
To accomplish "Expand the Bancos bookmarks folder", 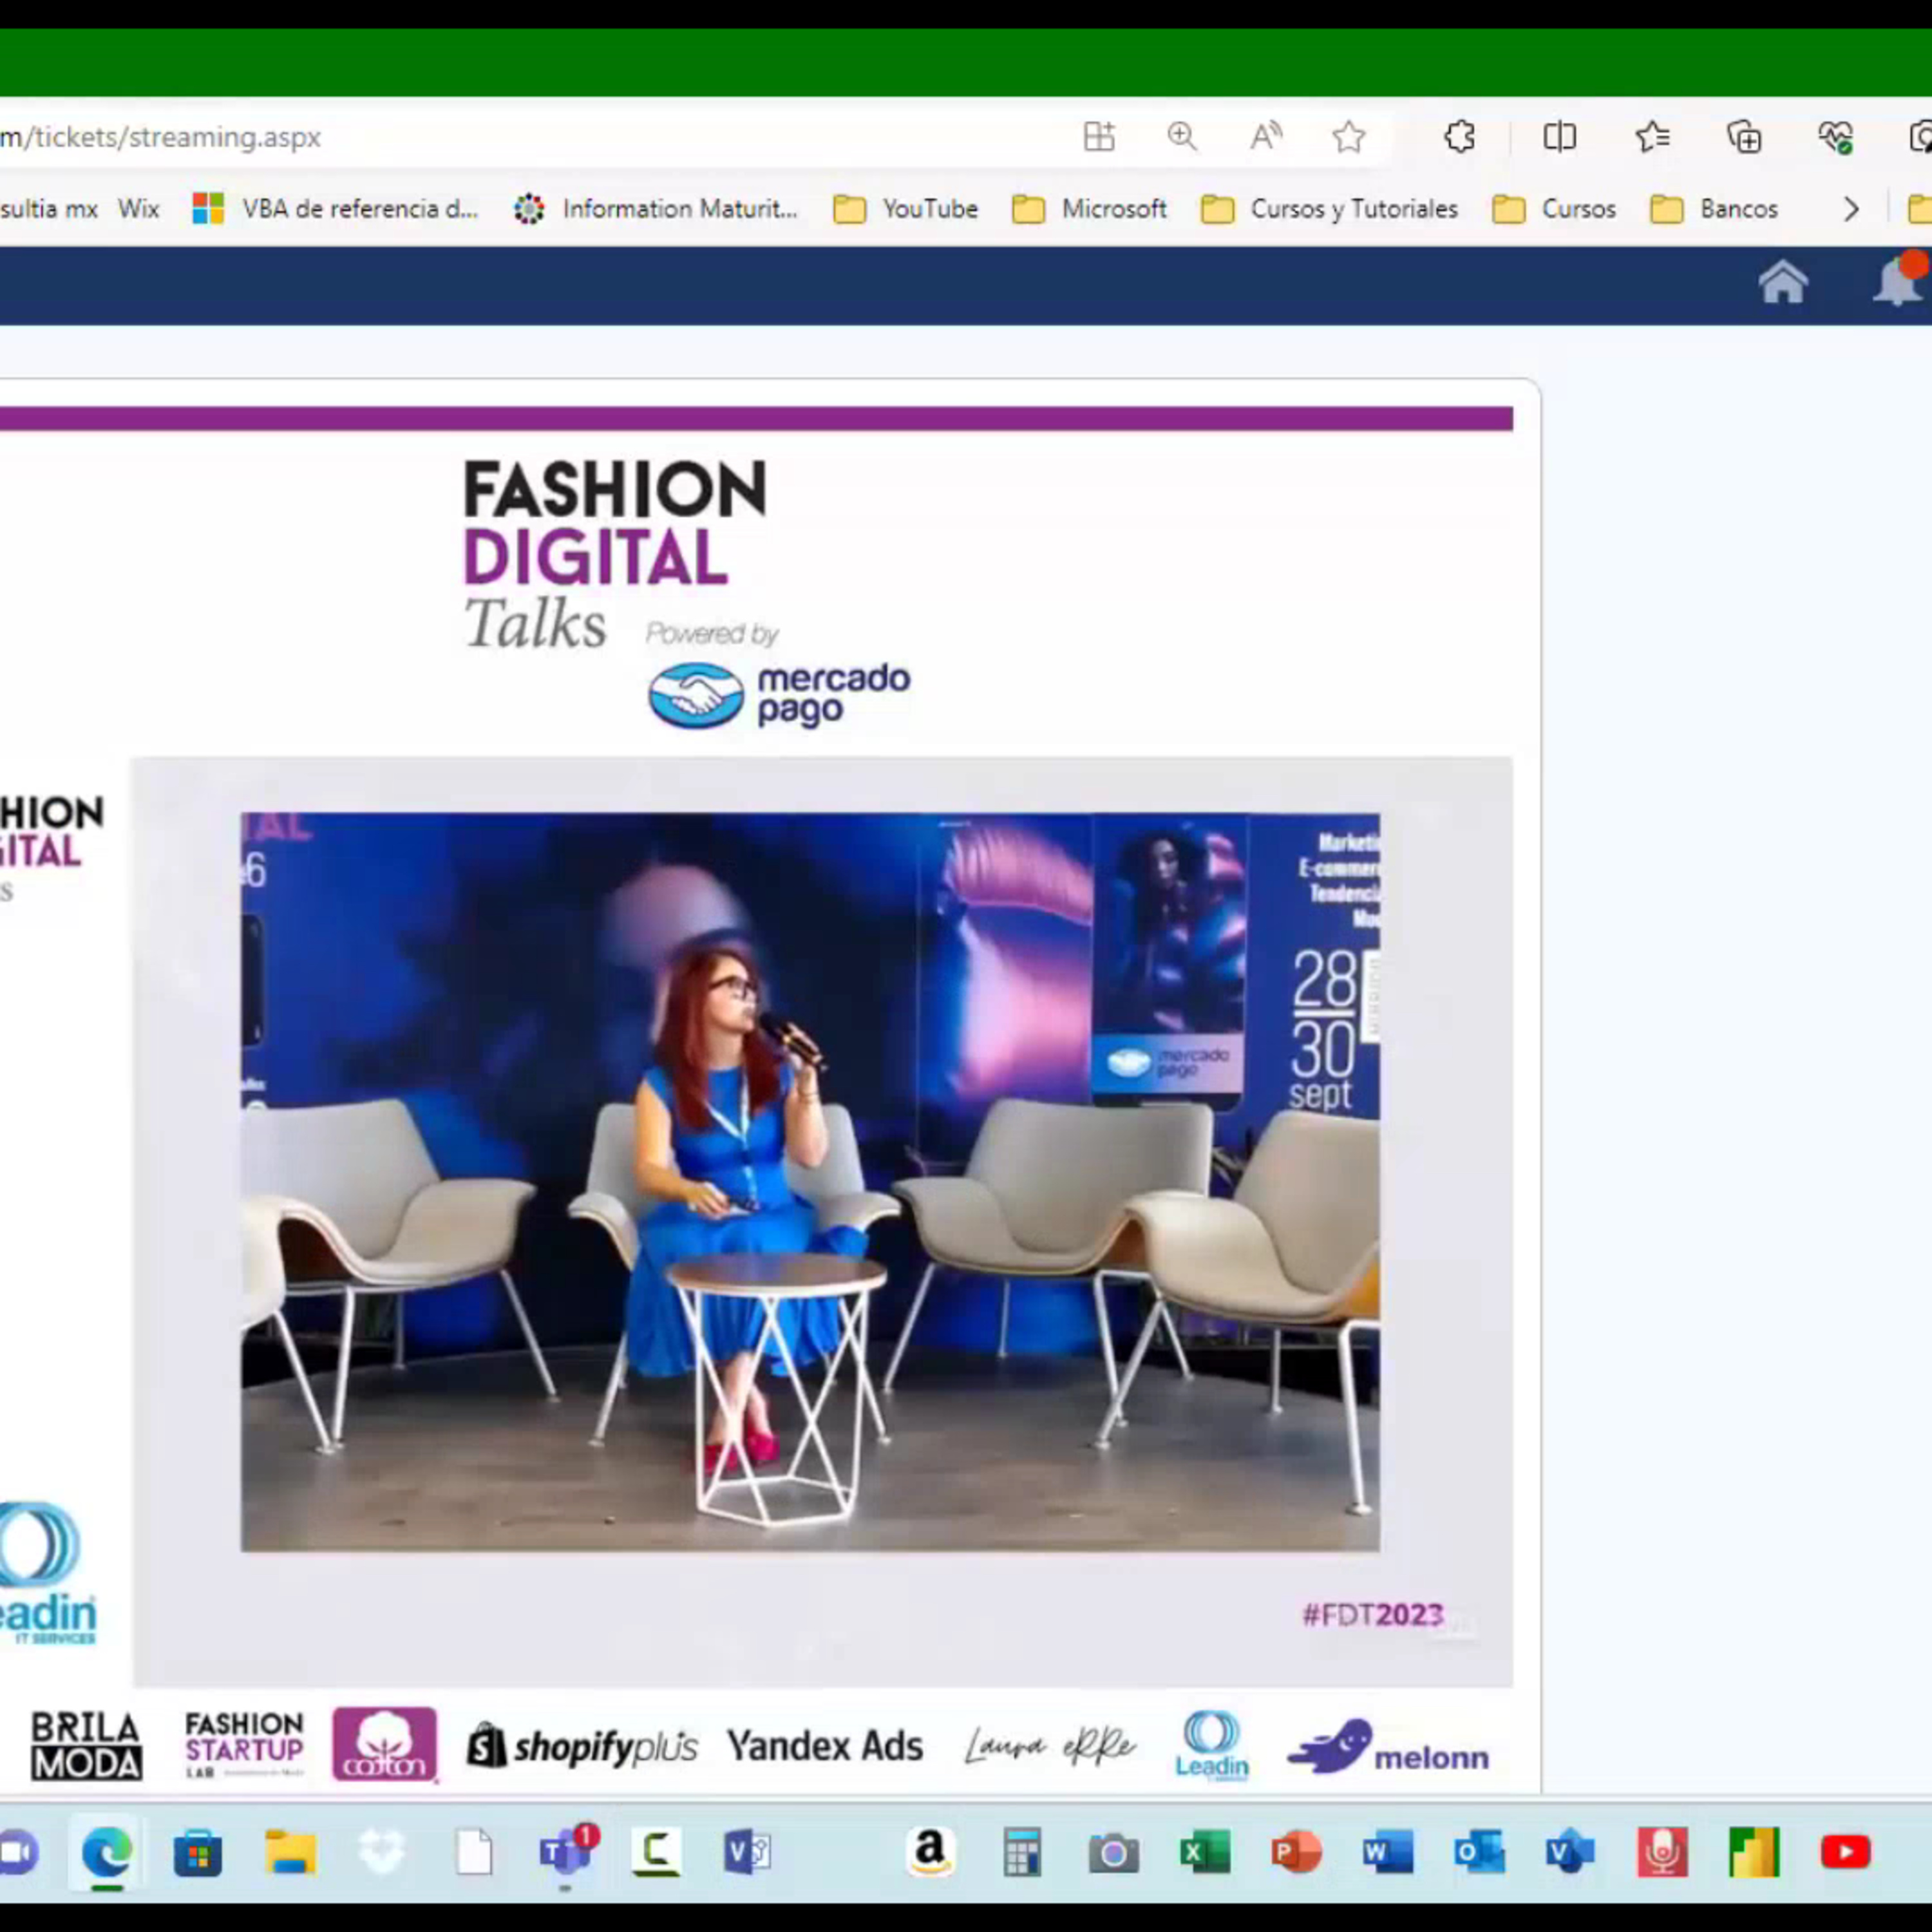I will pos(1714,209).
